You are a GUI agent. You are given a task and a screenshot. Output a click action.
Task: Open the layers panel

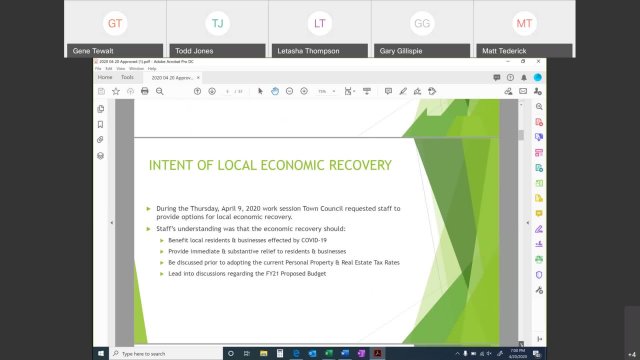point(100,156)
